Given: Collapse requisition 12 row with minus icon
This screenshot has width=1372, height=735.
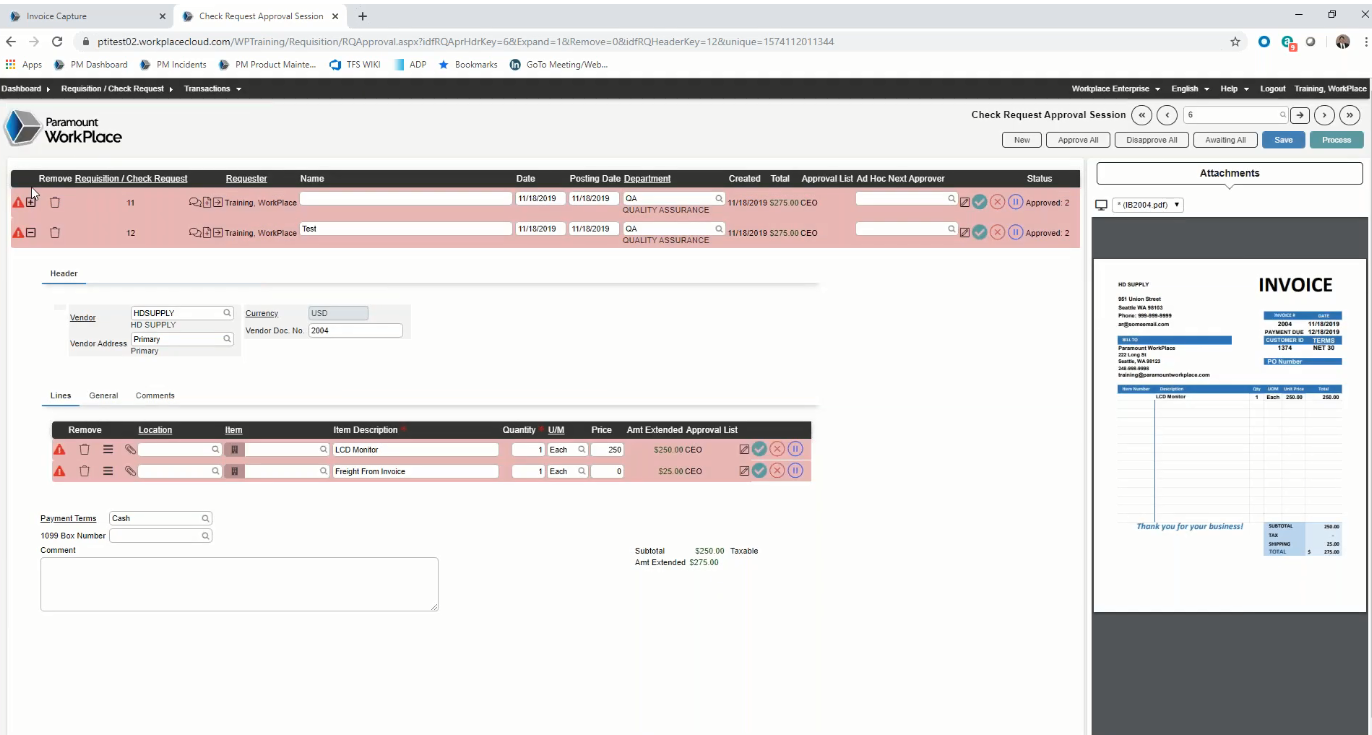Looking at the screenshot, I should (31, 233).
